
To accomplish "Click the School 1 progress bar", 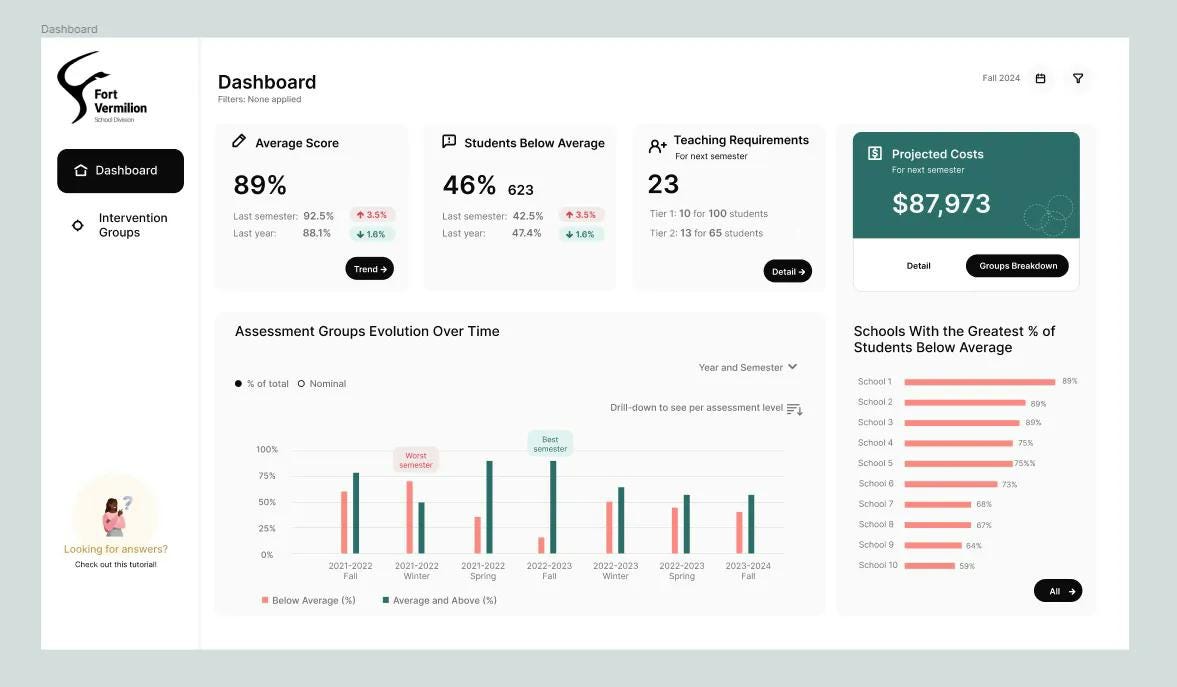I will tap(978, 381).
